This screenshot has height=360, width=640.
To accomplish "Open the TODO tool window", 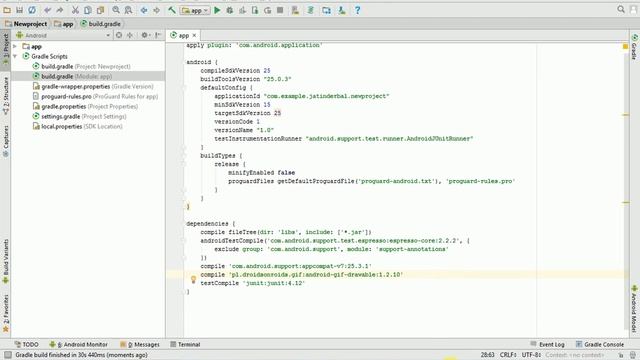I will (x=27, y=344).
